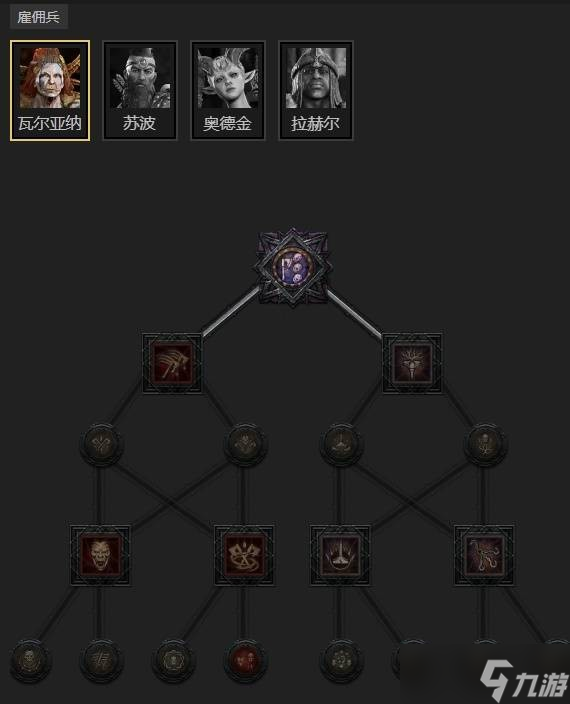Viewport: 570px width, 704px height.
Task: Select the glowing sword spikes skill node
Action: (x=340, y=555)
